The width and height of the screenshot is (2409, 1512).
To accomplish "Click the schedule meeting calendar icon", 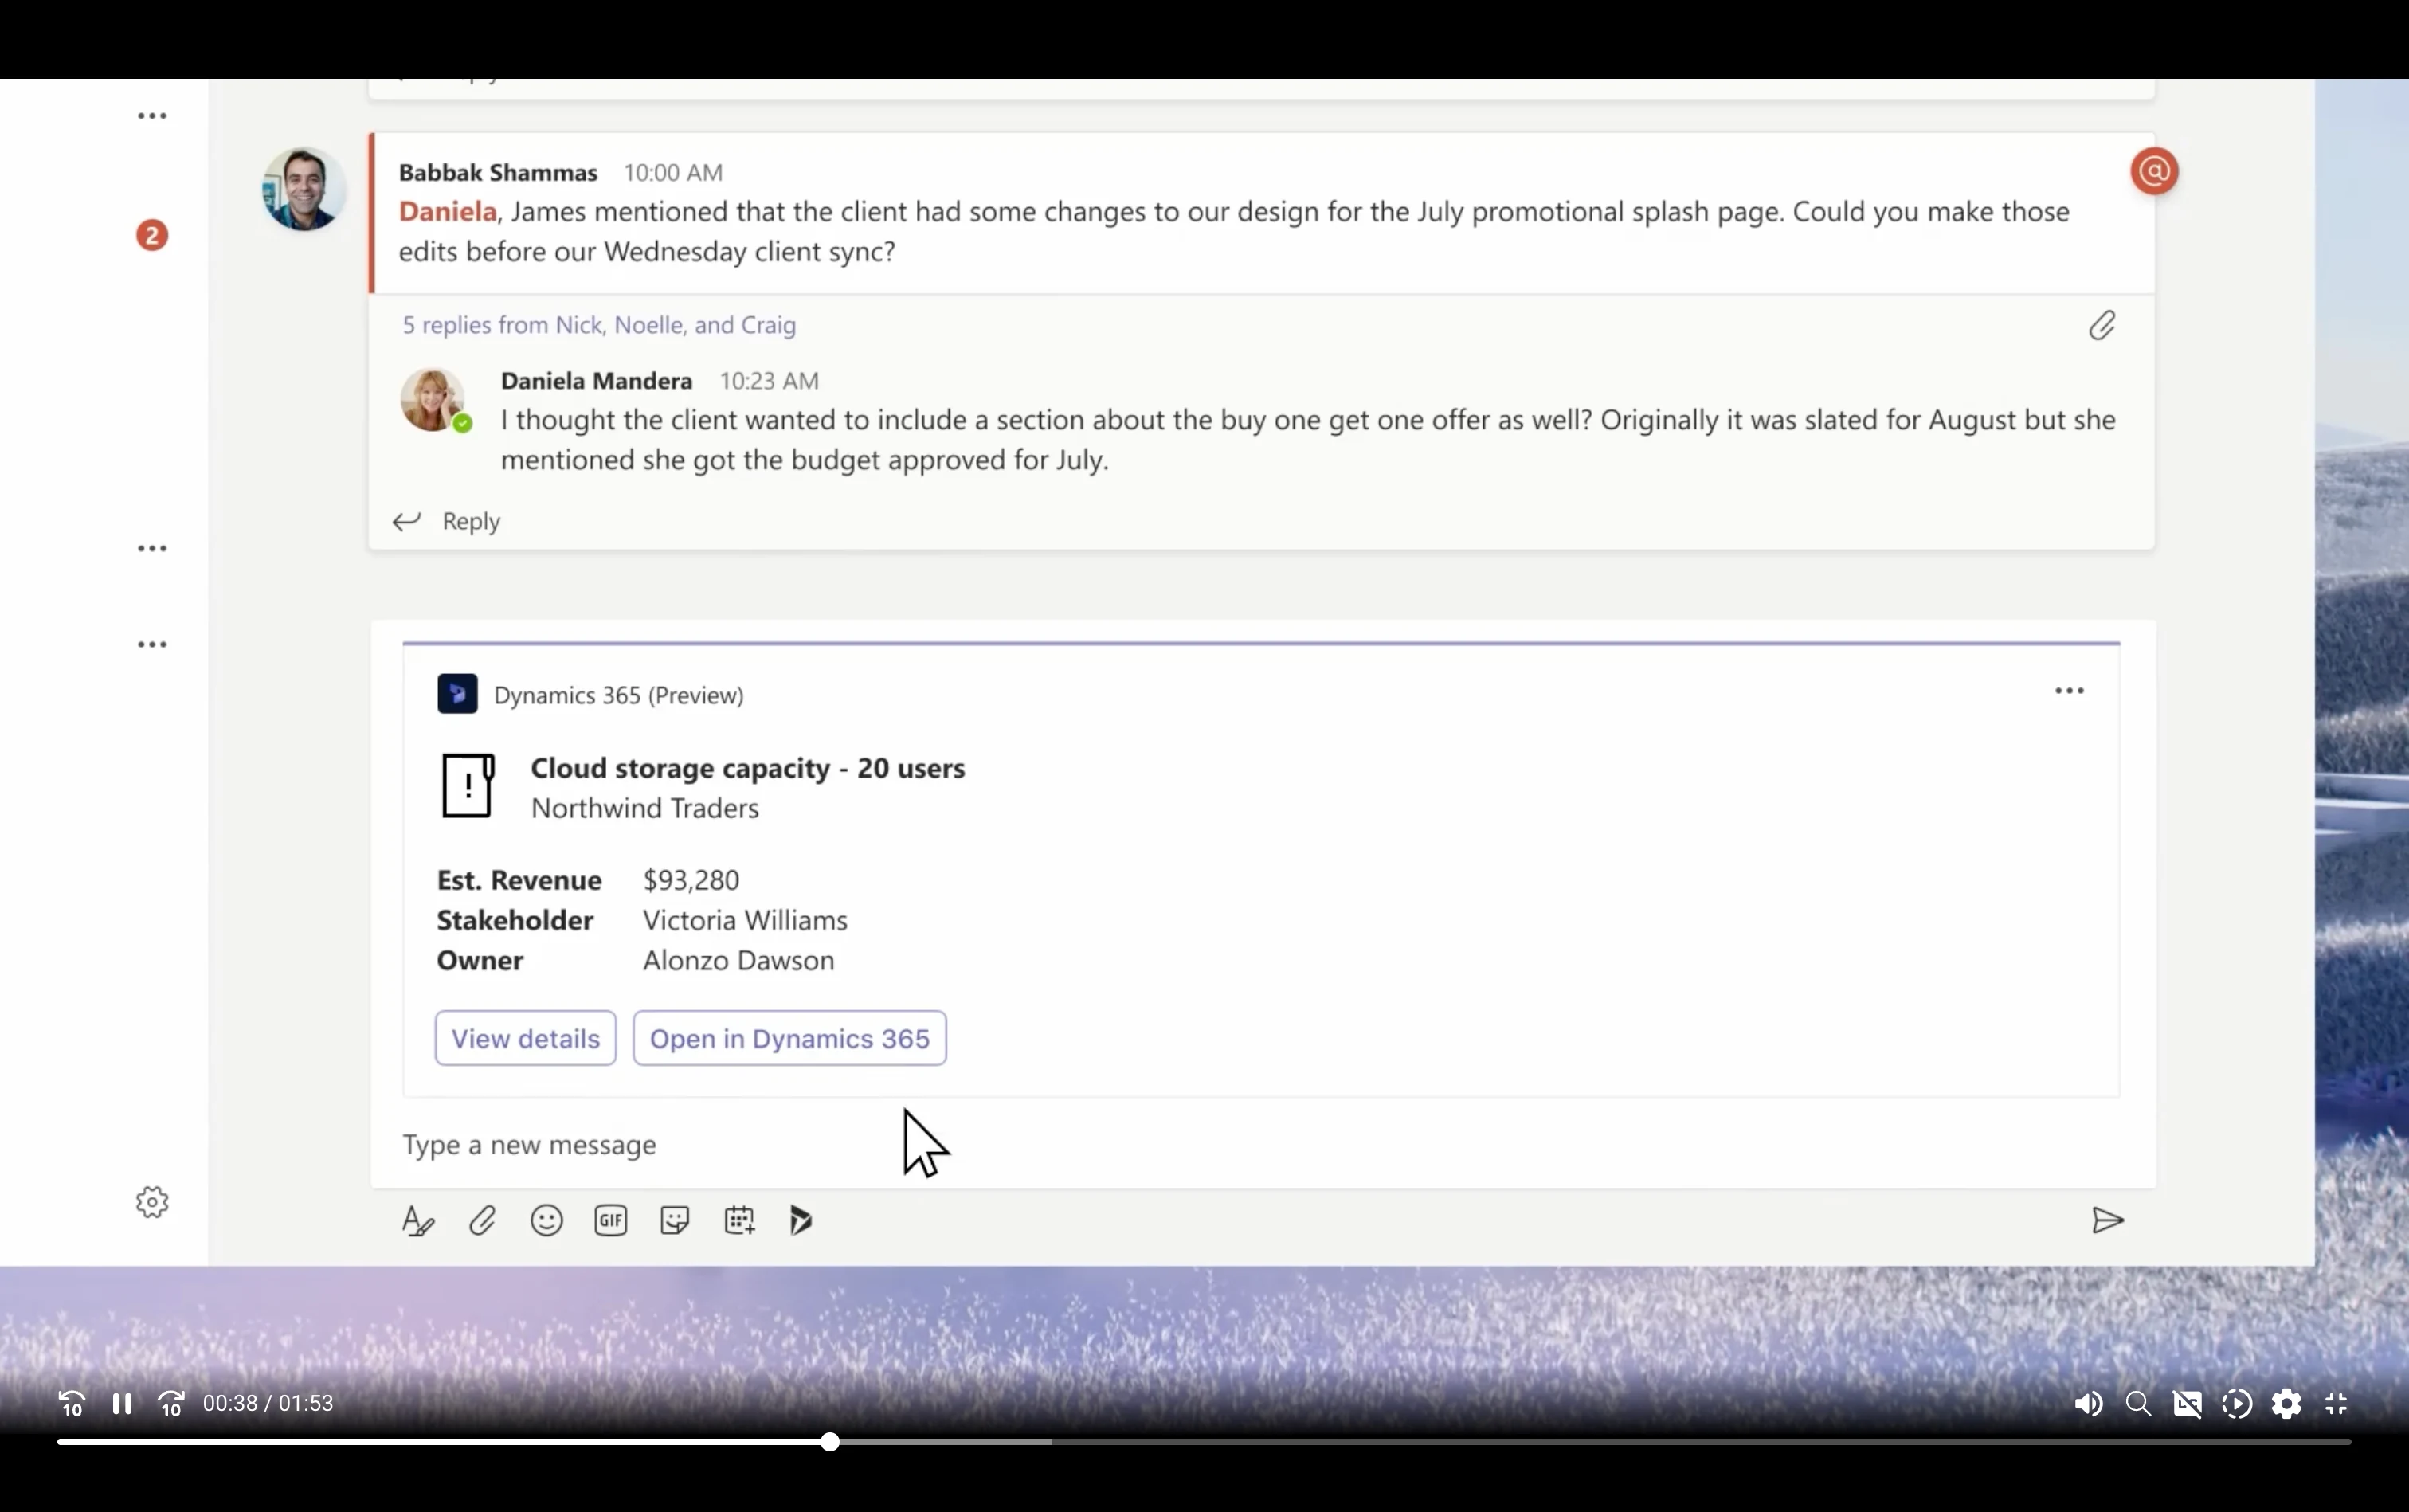I will point(739,1221).
